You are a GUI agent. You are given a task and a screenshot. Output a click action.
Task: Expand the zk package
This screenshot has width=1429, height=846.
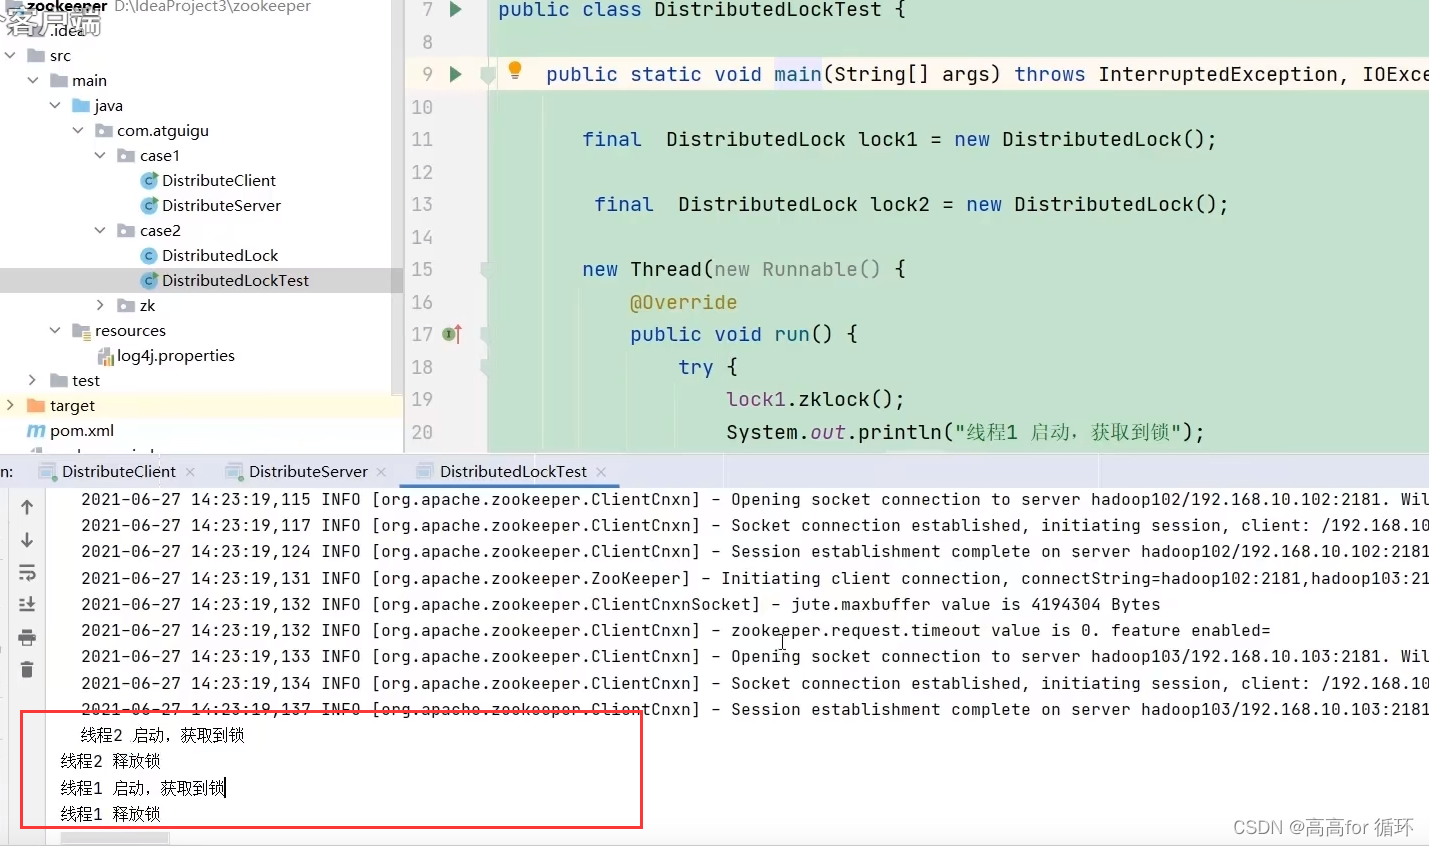100,305
